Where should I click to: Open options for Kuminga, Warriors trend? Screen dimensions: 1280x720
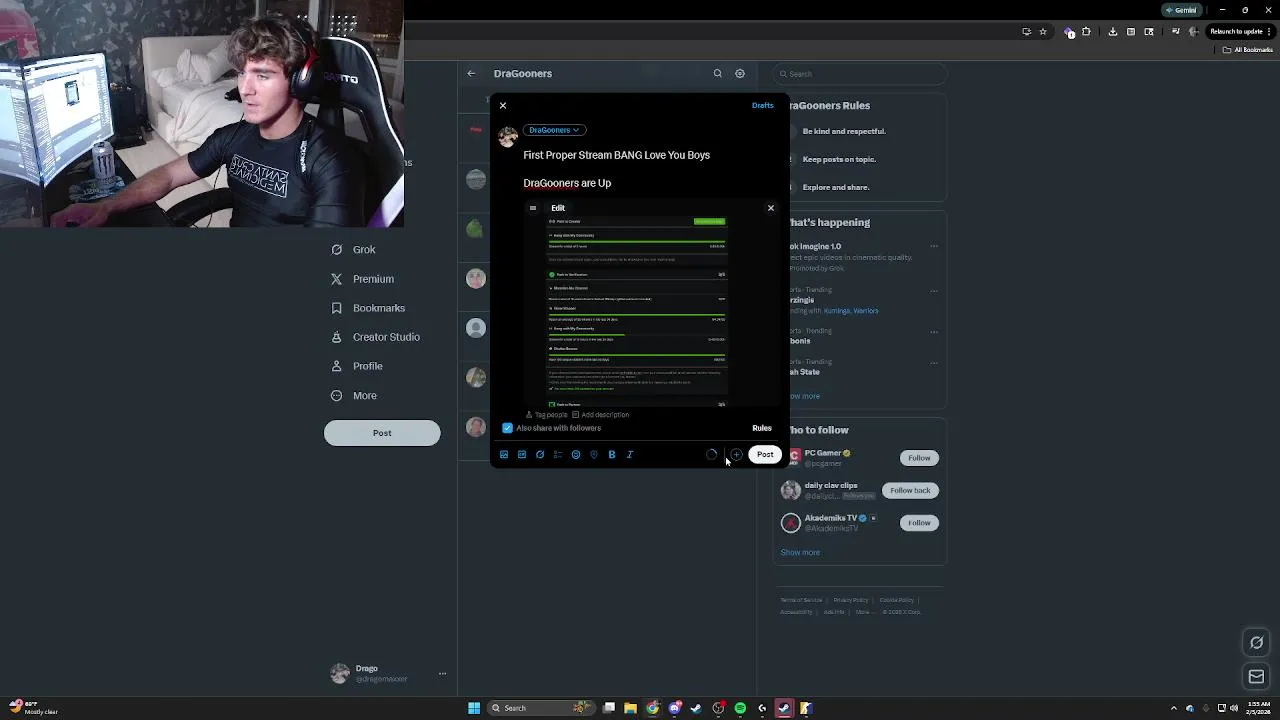pos(934,291)
